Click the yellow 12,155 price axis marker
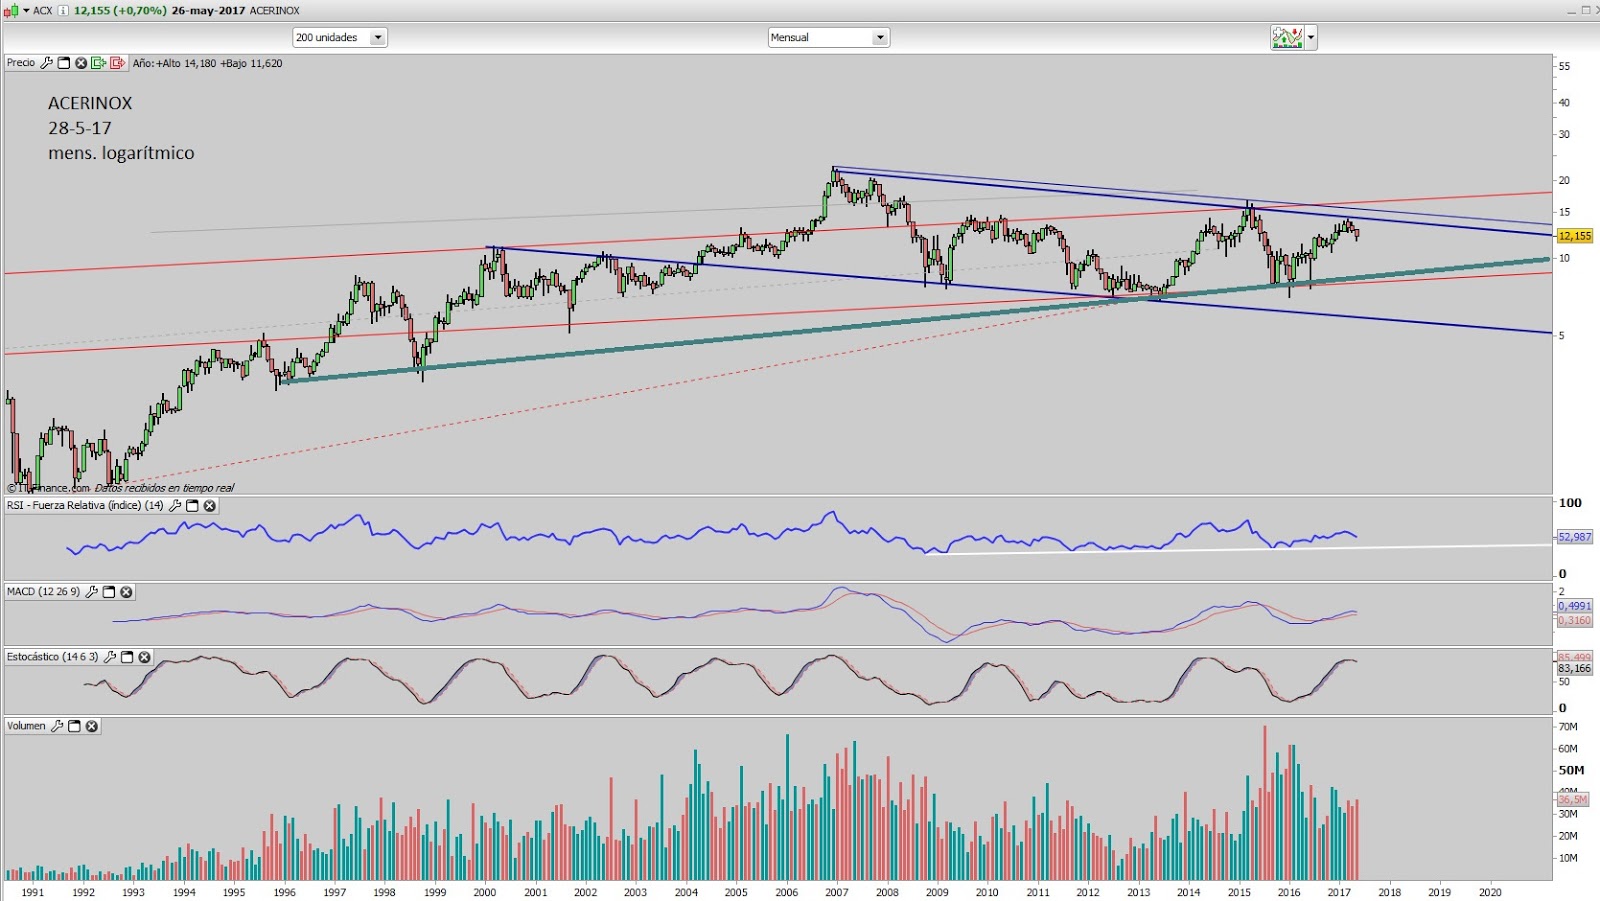Viewport: 1600px width, 901px height. (x=1575, y=236)
